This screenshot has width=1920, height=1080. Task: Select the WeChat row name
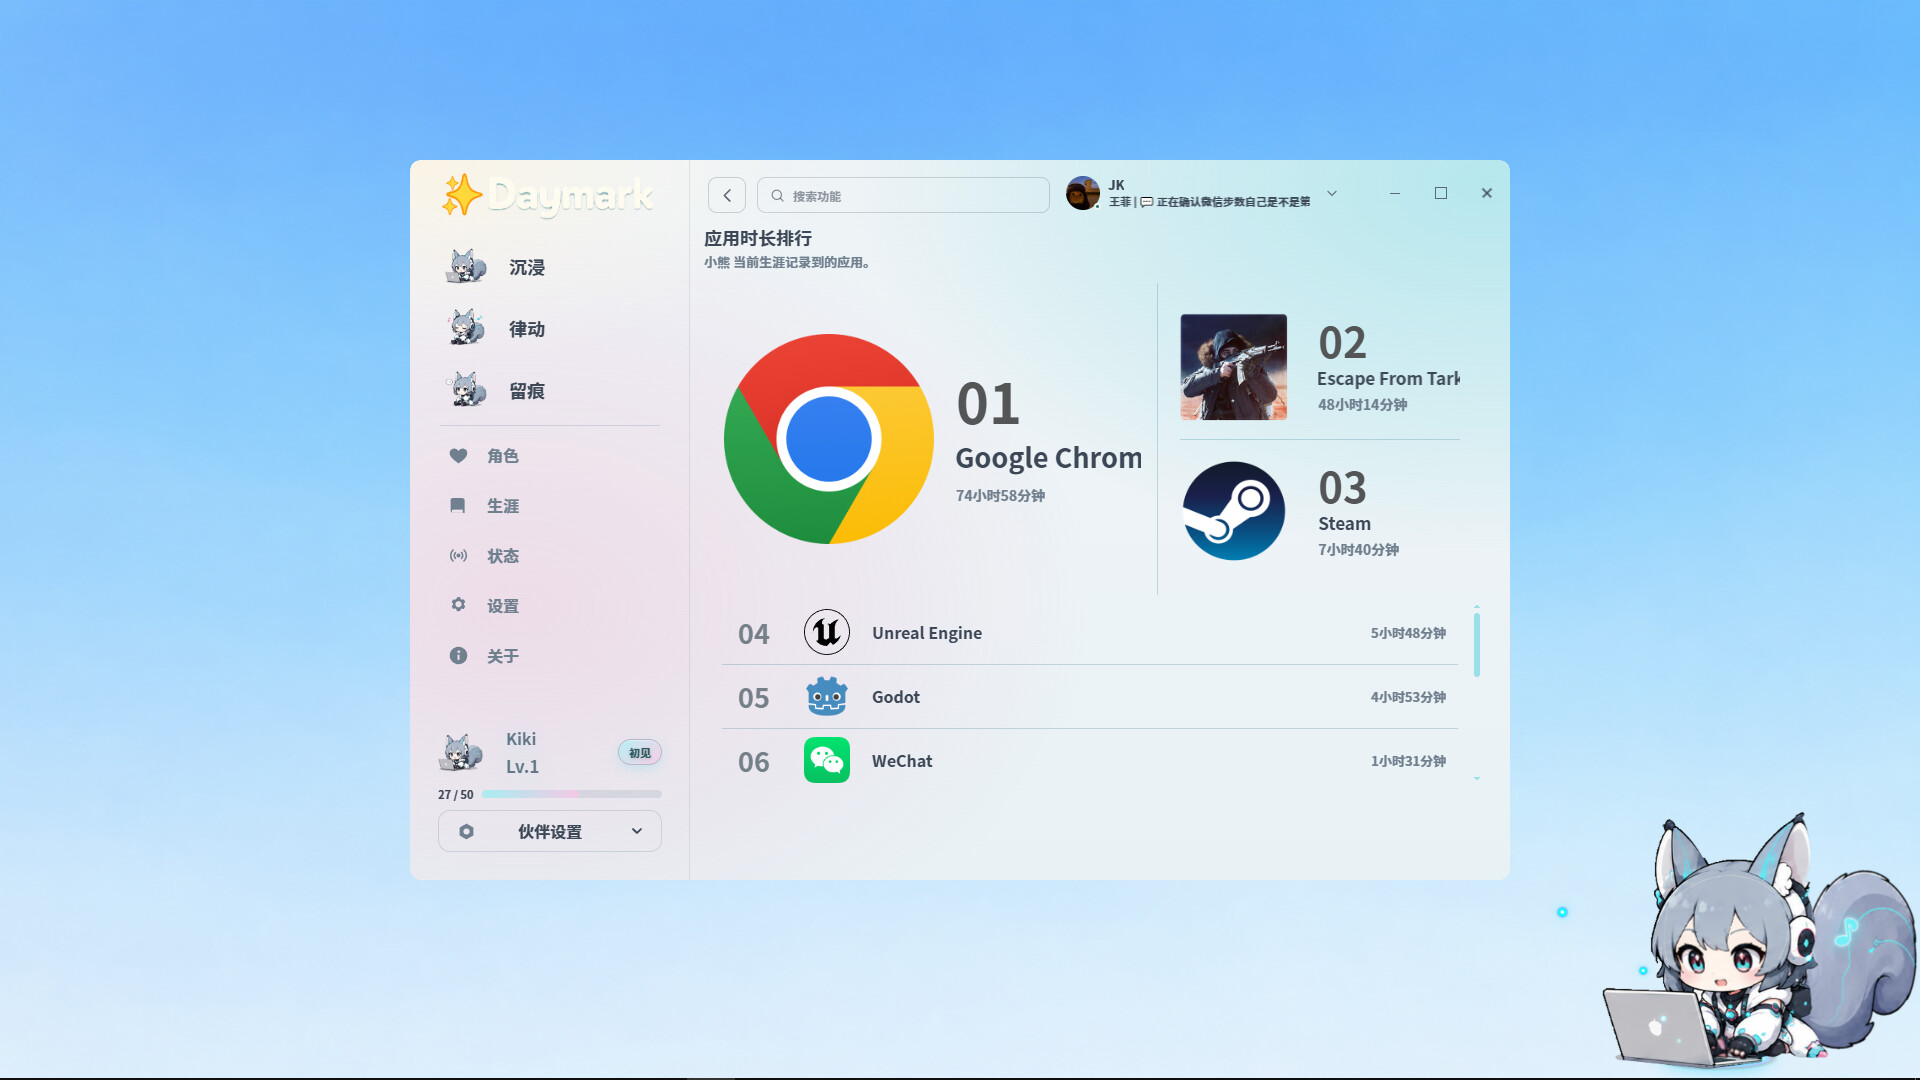tap(902, 761)
